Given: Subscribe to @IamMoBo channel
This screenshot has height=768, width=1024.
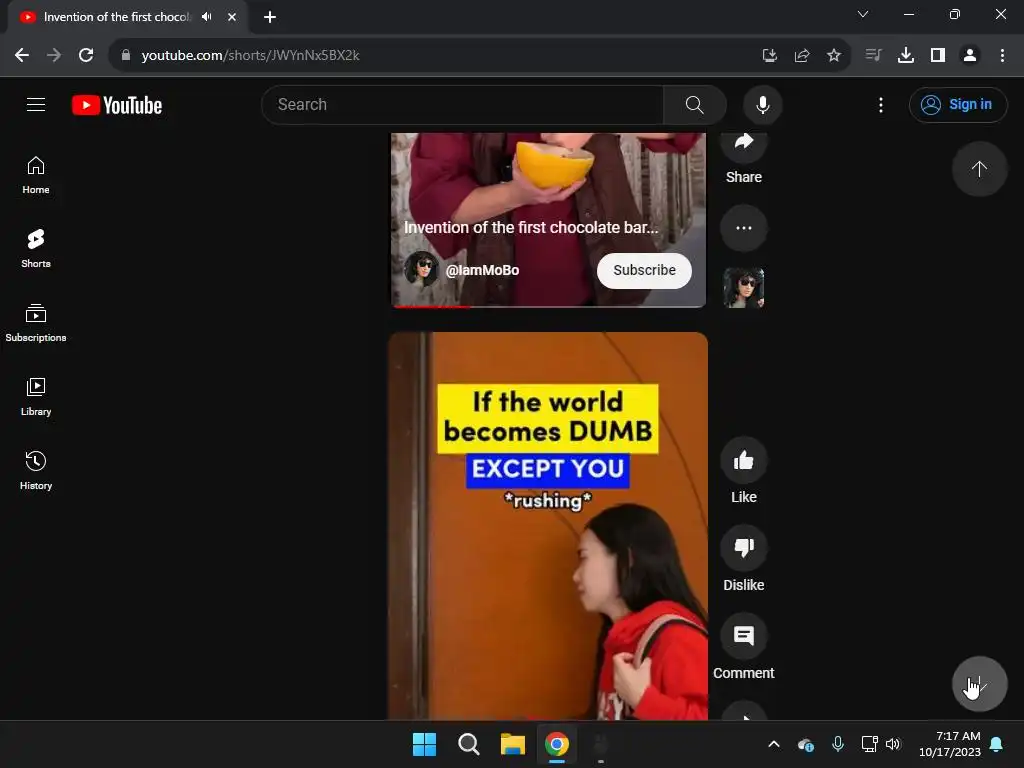Looking at the screenshot, I should click(x=644, y=270).
